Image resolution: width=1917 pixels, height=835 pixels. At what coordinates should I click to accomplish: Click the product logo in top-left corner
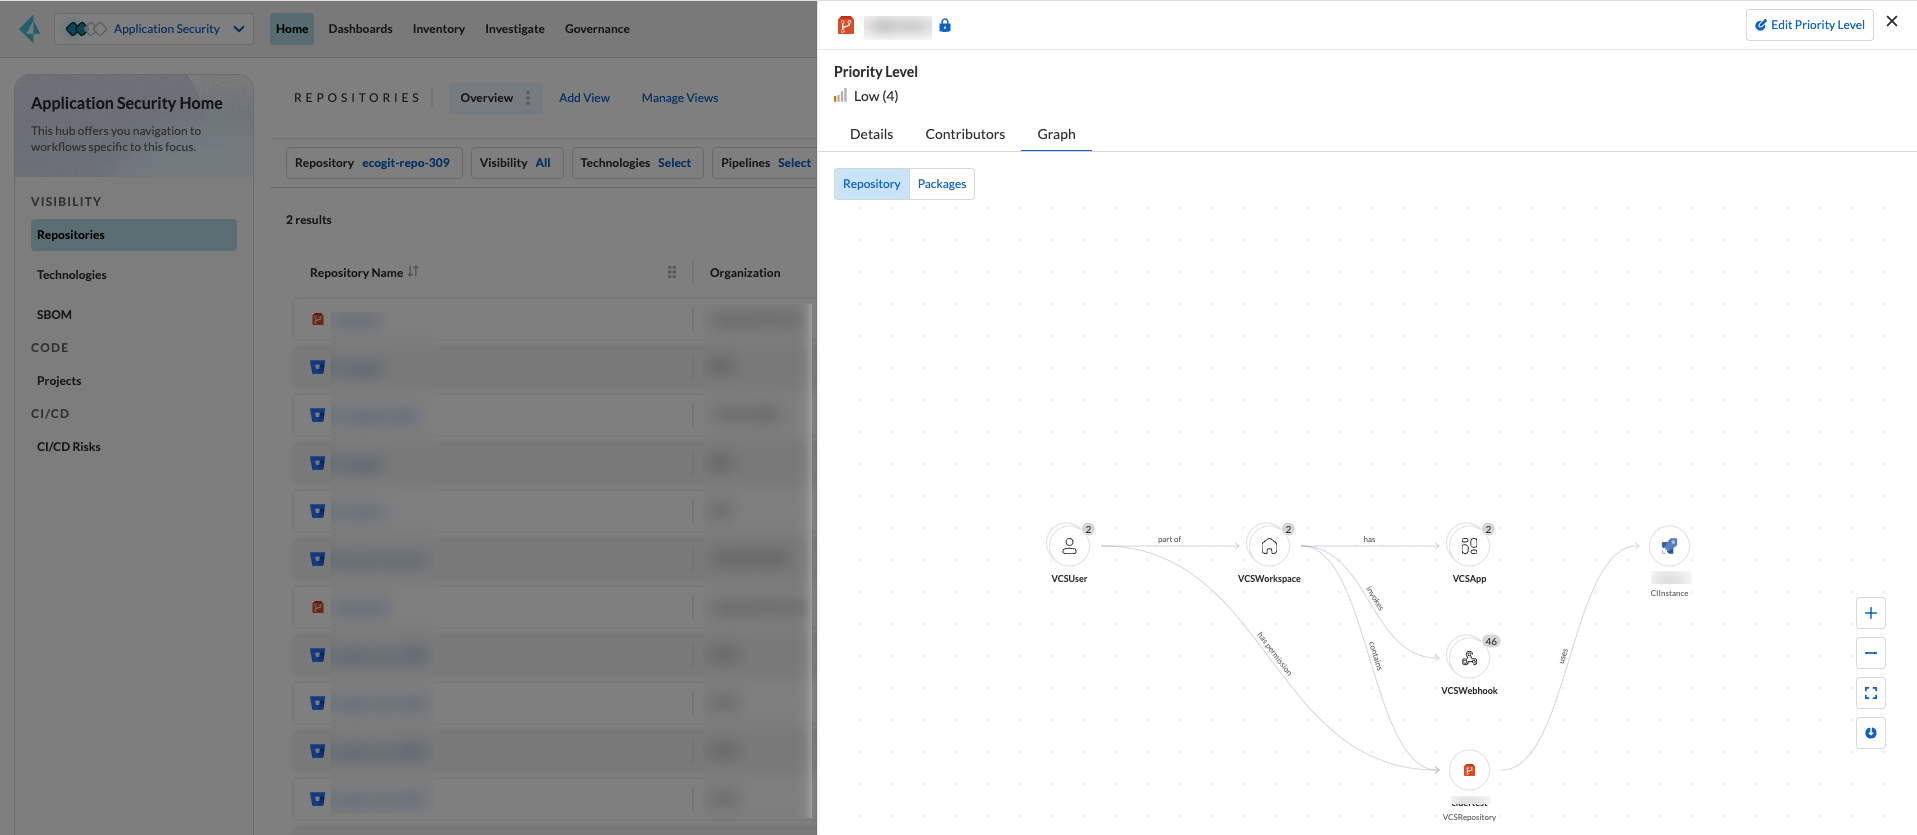coord(30,29)
